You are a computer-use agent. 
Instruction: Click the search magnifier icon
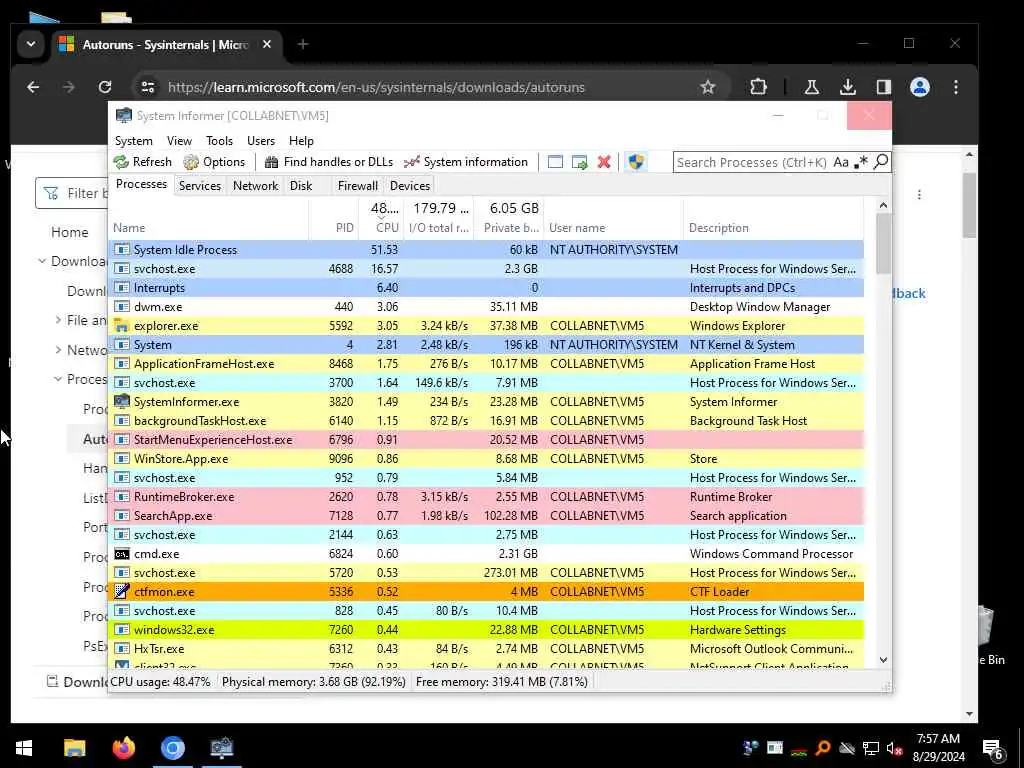click(880, 161)
